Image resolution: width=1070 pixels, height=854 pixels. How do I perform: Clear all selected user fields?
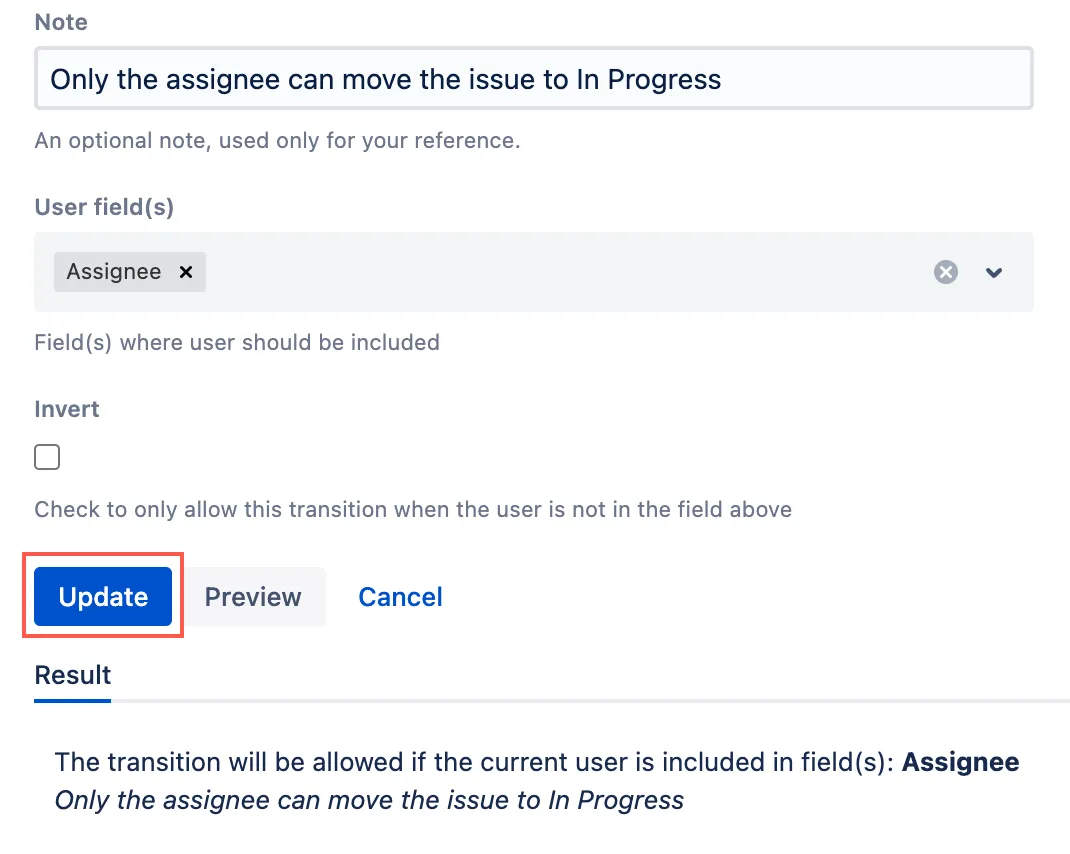945,272
